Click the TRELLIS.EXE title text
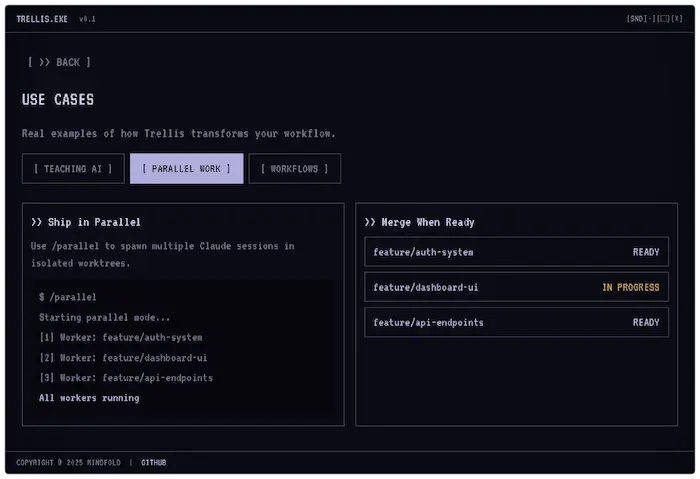Viewport: 700px width, 479px height. (x=42, y=19)
